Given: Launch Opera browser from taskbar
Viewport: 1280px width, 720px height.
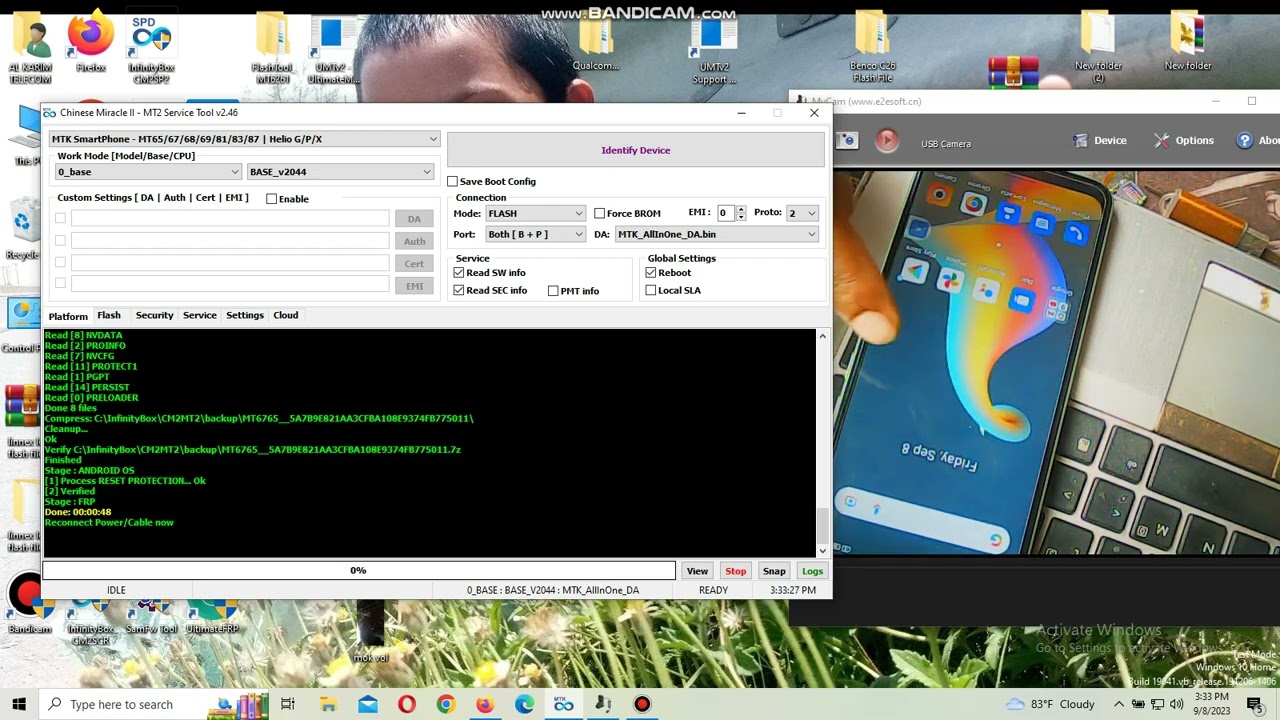Looking at the screenshot, I should coord(406,704).
